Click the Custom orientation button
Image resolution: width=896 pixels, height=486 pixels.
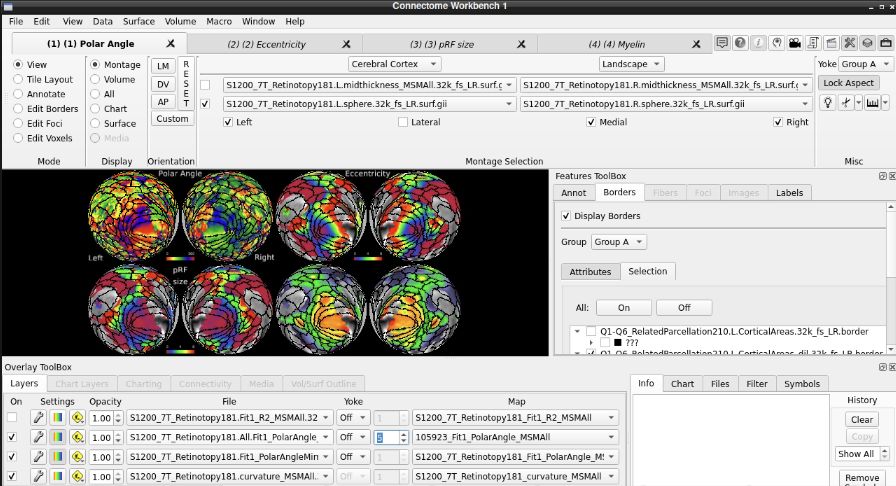[172, 119]
